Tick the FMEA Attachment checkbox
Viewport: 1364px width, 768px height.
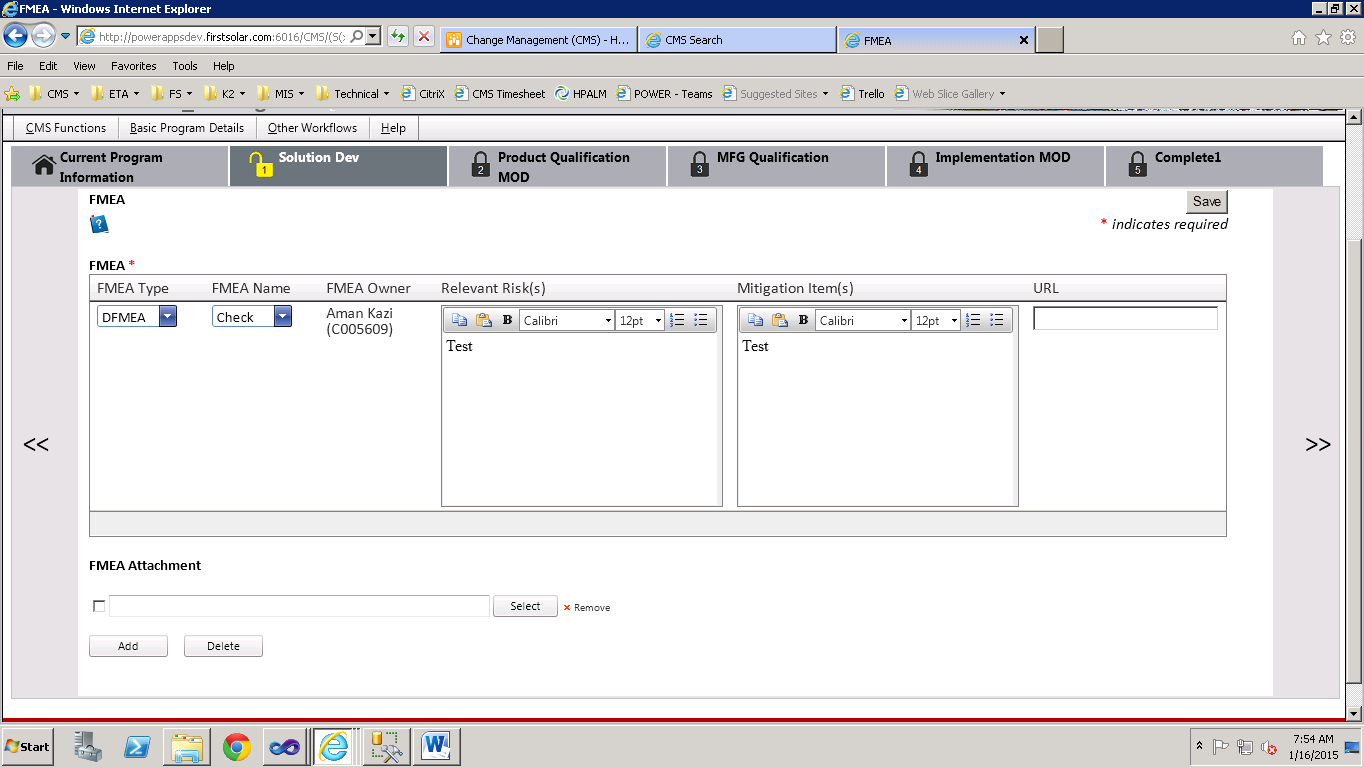pyautogui.click(x=98, y=606)
